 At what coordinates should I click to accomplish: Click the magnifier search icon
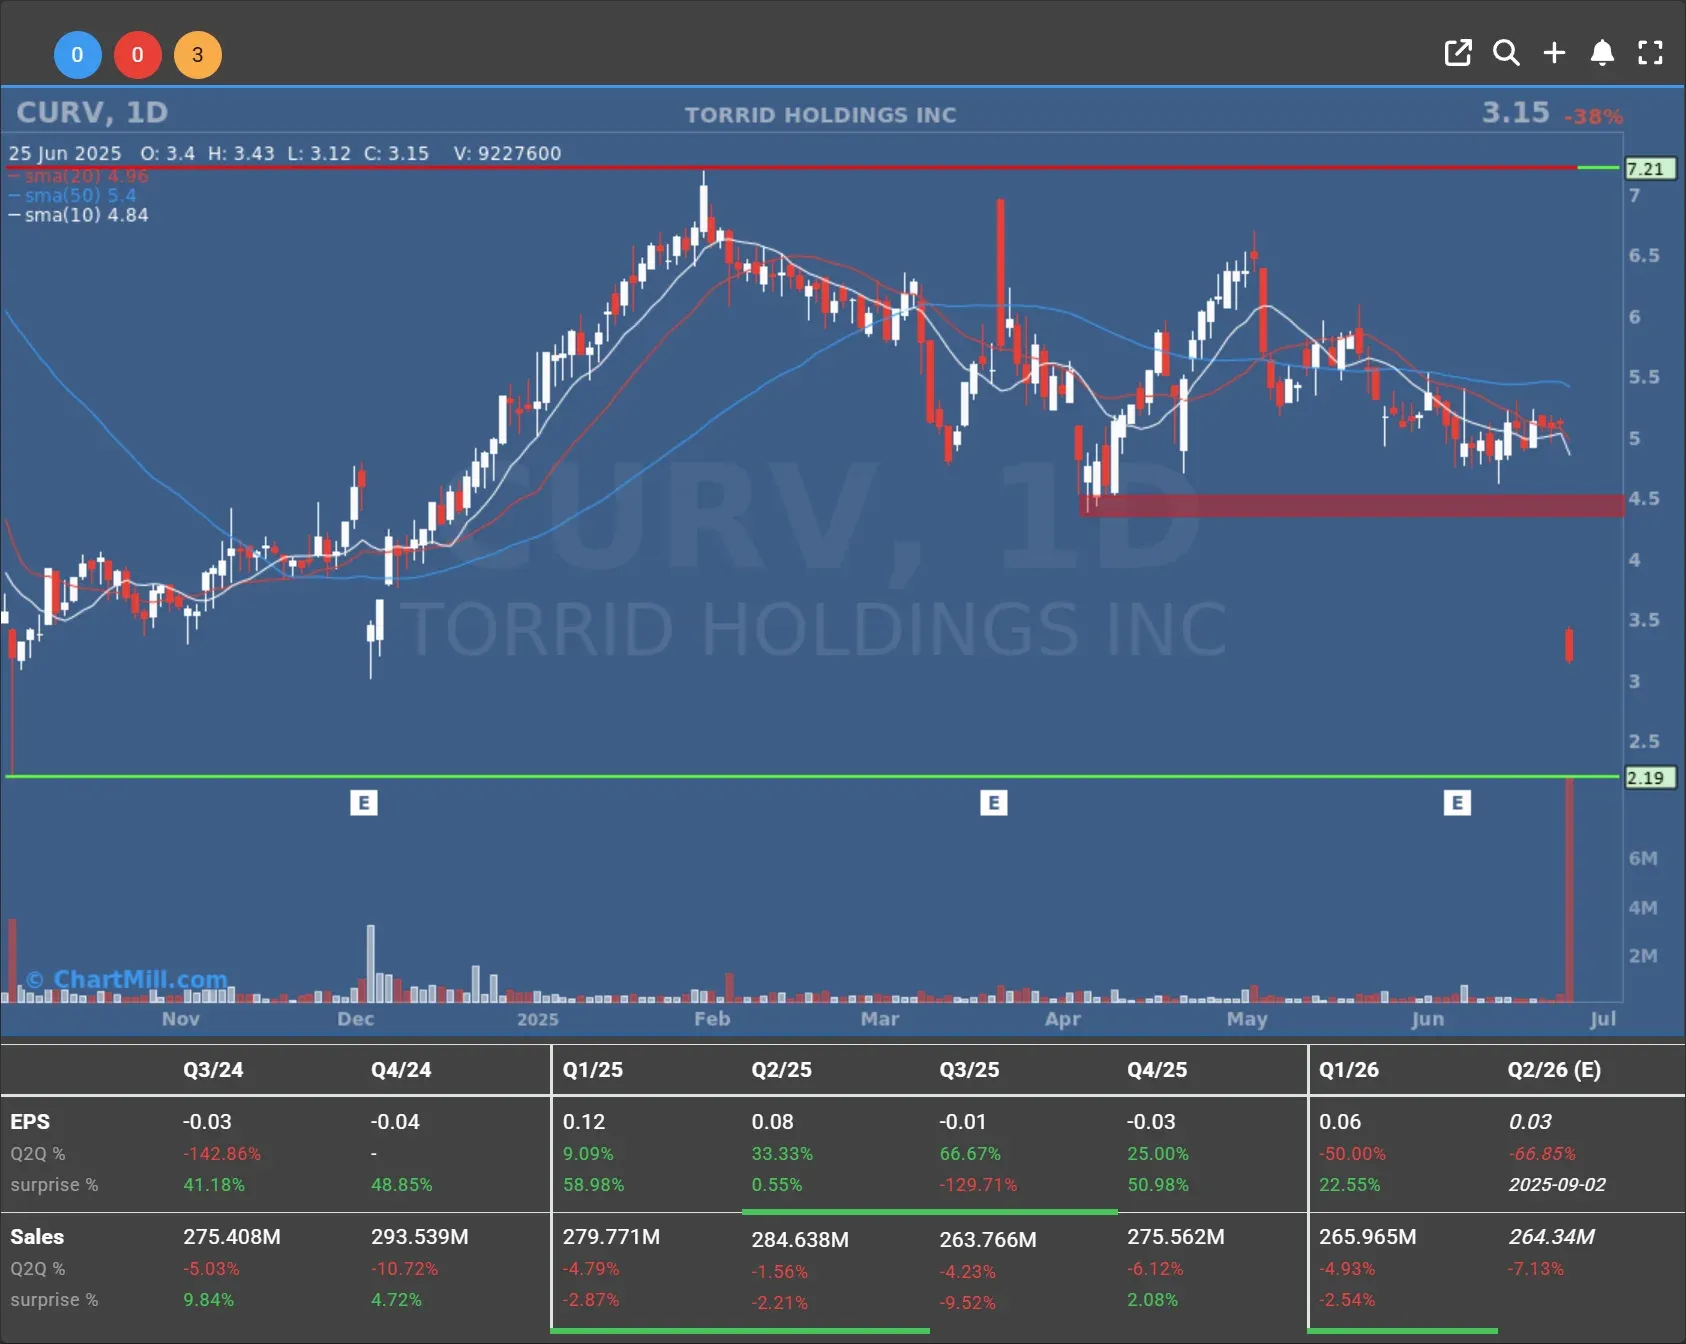(1506, 53)
